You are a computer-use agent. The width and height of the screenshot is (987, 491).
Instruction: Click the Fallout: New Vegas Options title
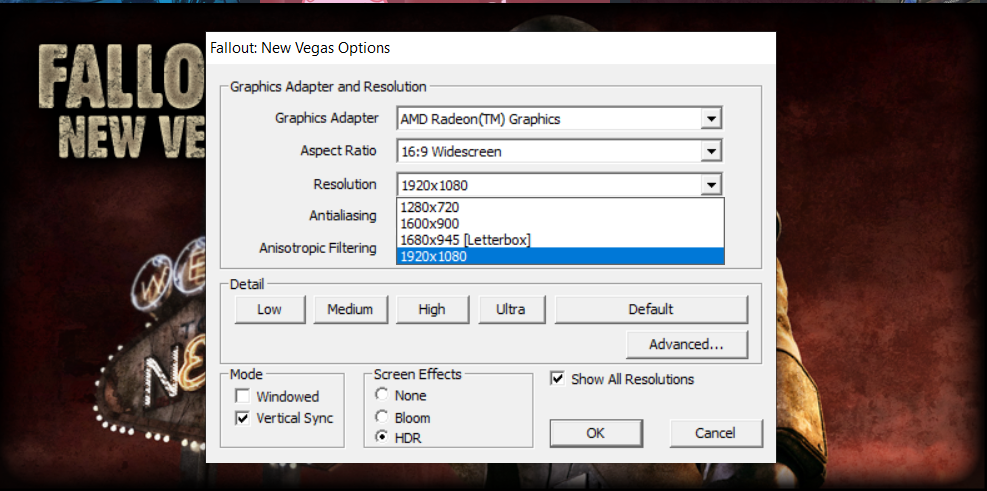pyautogui.click(x=300, y=48)
